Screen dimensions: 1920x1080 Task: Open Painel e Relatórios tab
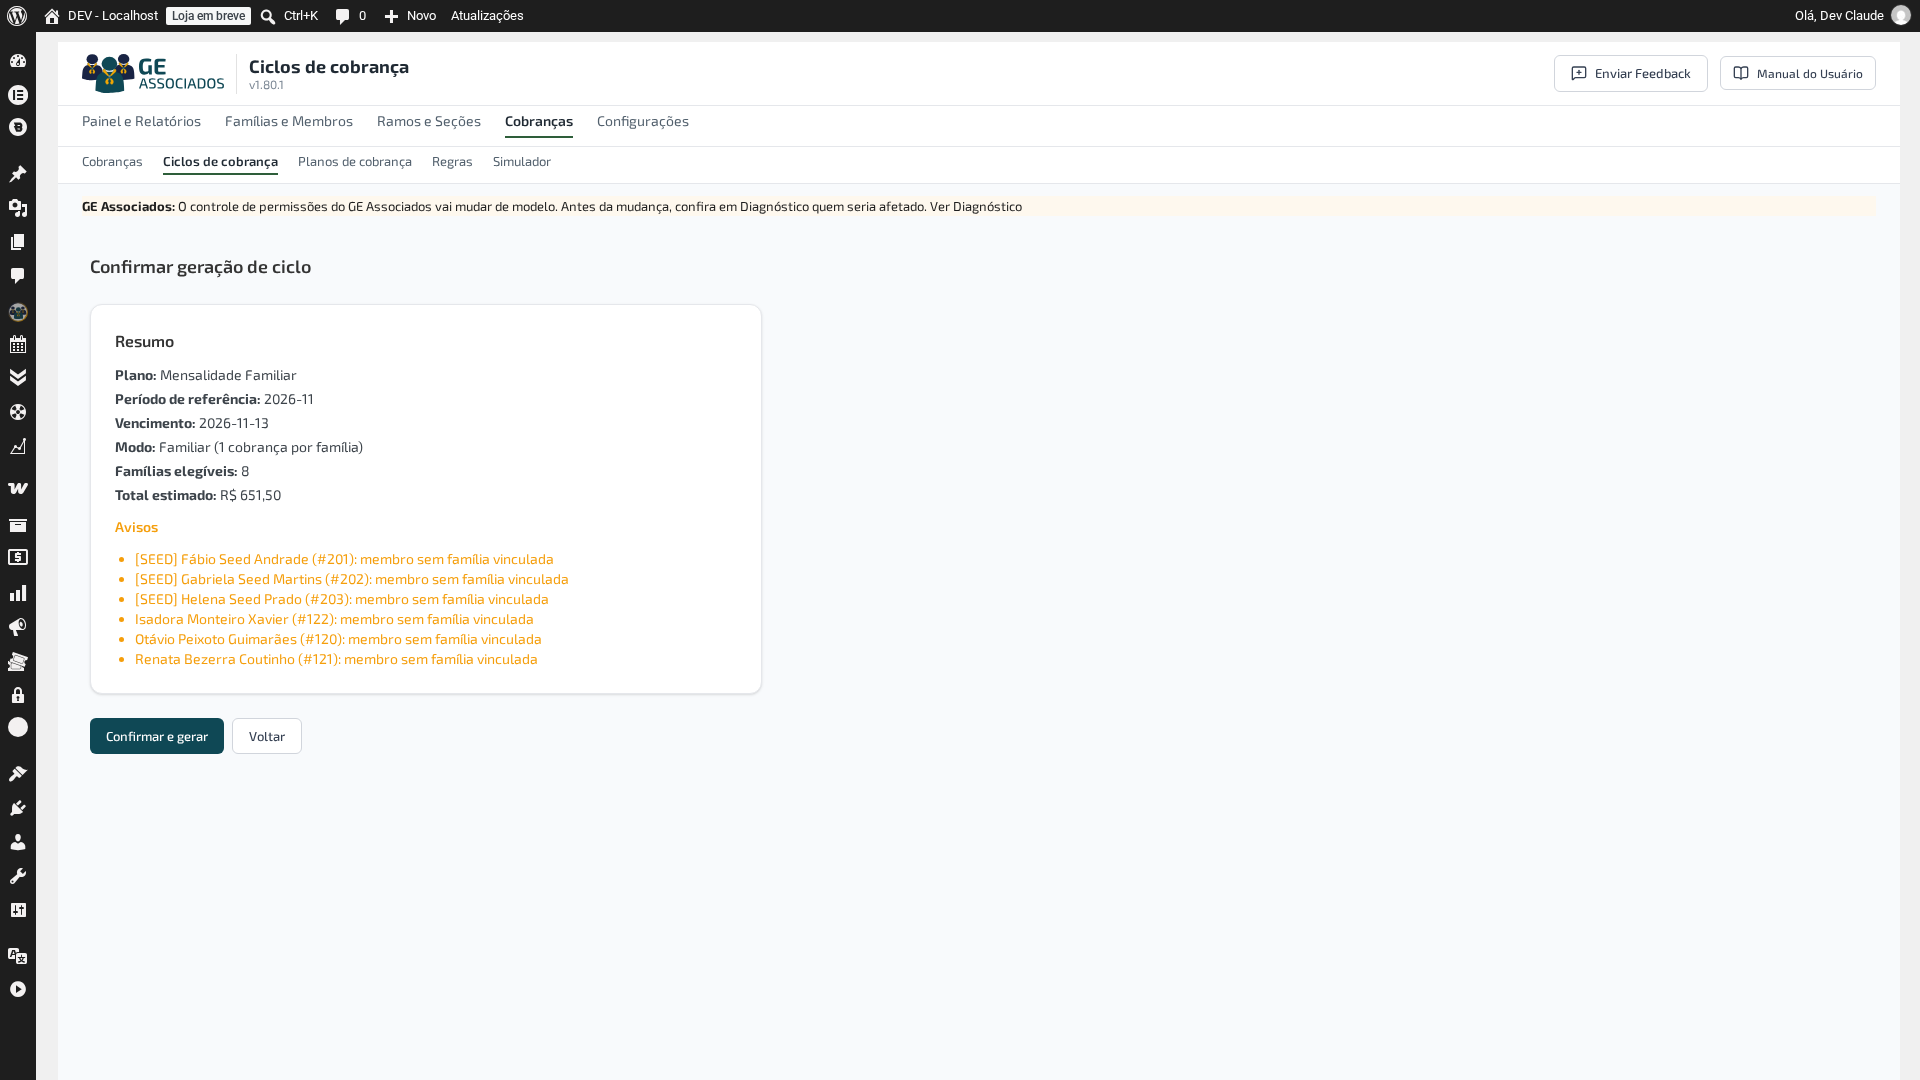pyautogui.click(x=141, y=121)
